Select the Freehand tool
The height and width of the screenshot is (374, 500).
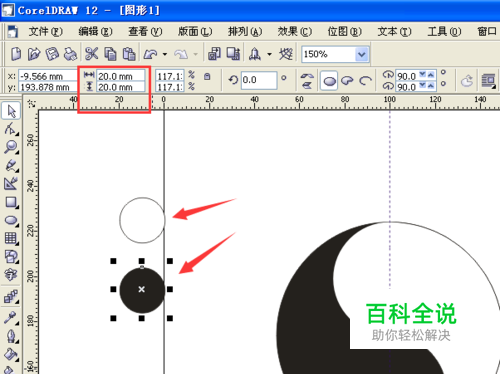tap(11, 166)
